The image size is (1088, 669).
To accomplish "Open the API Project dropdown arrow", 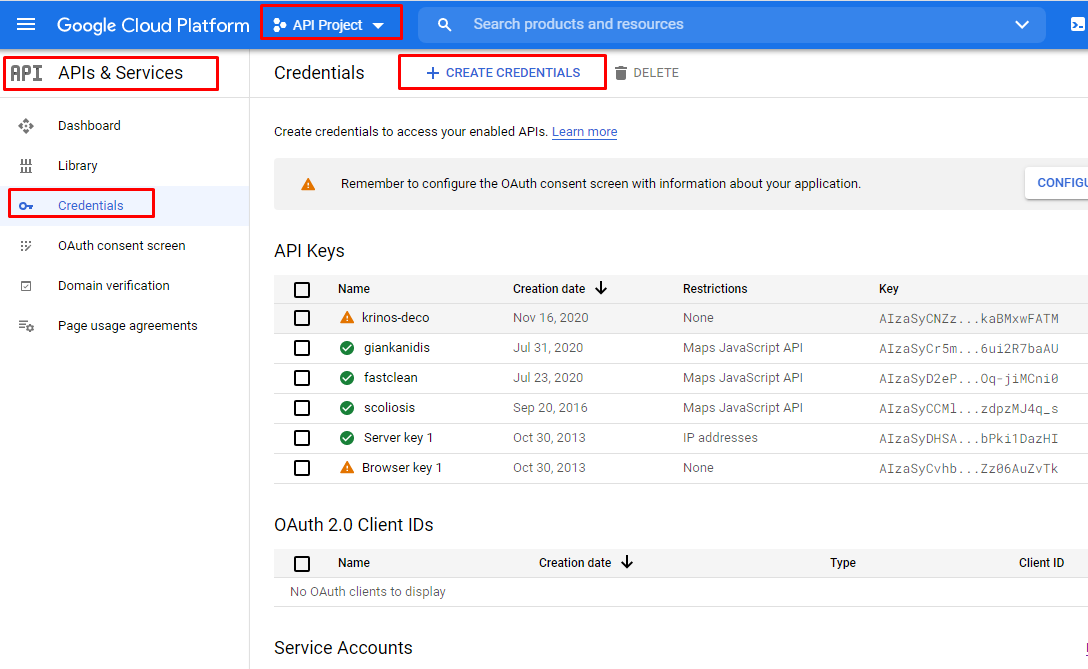I will tap(378, 26).
